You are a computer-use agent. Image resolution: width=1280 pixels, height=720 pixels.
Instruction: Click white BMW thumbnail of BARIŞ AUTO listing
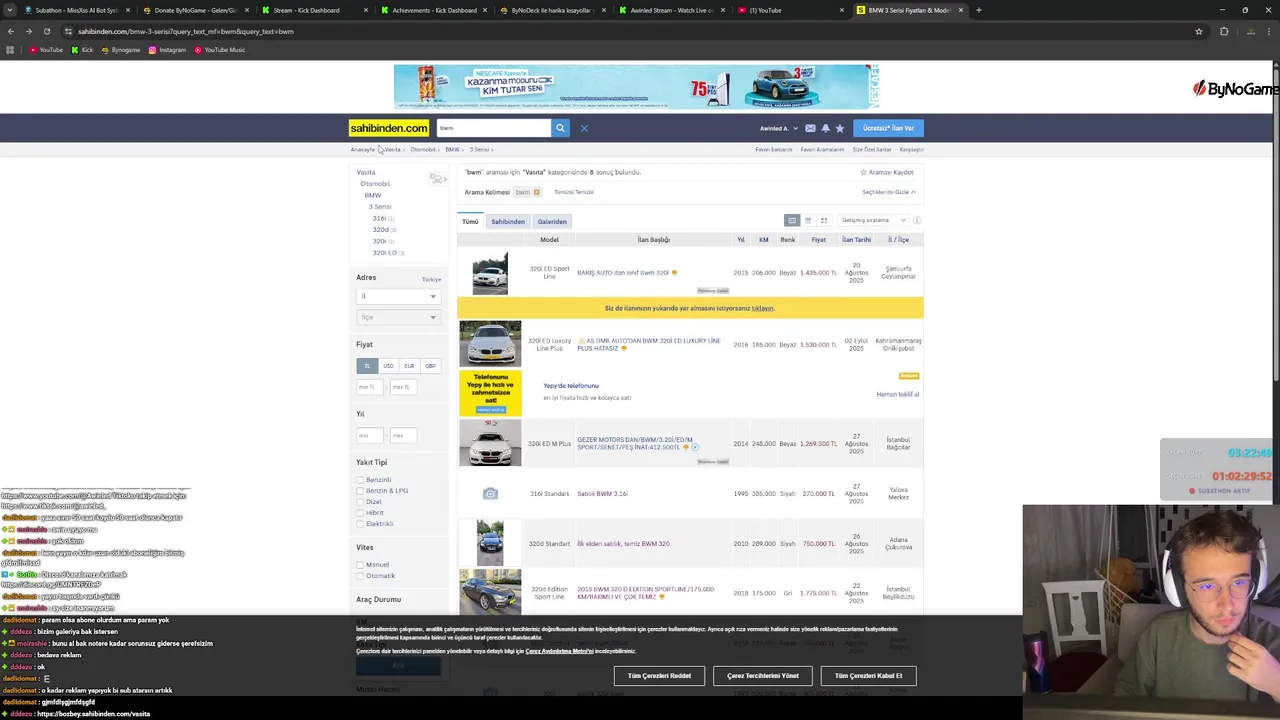(490, 272)
